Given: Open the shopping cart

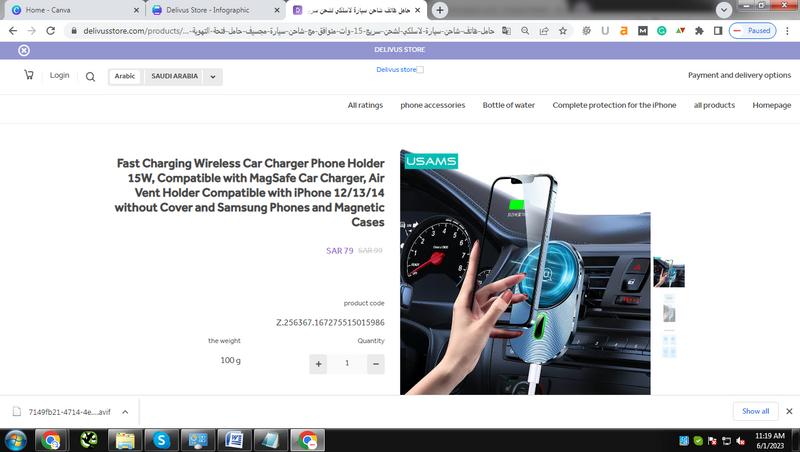Looking at the screenshot, I should pyautogui.click(x=29, y=75).
